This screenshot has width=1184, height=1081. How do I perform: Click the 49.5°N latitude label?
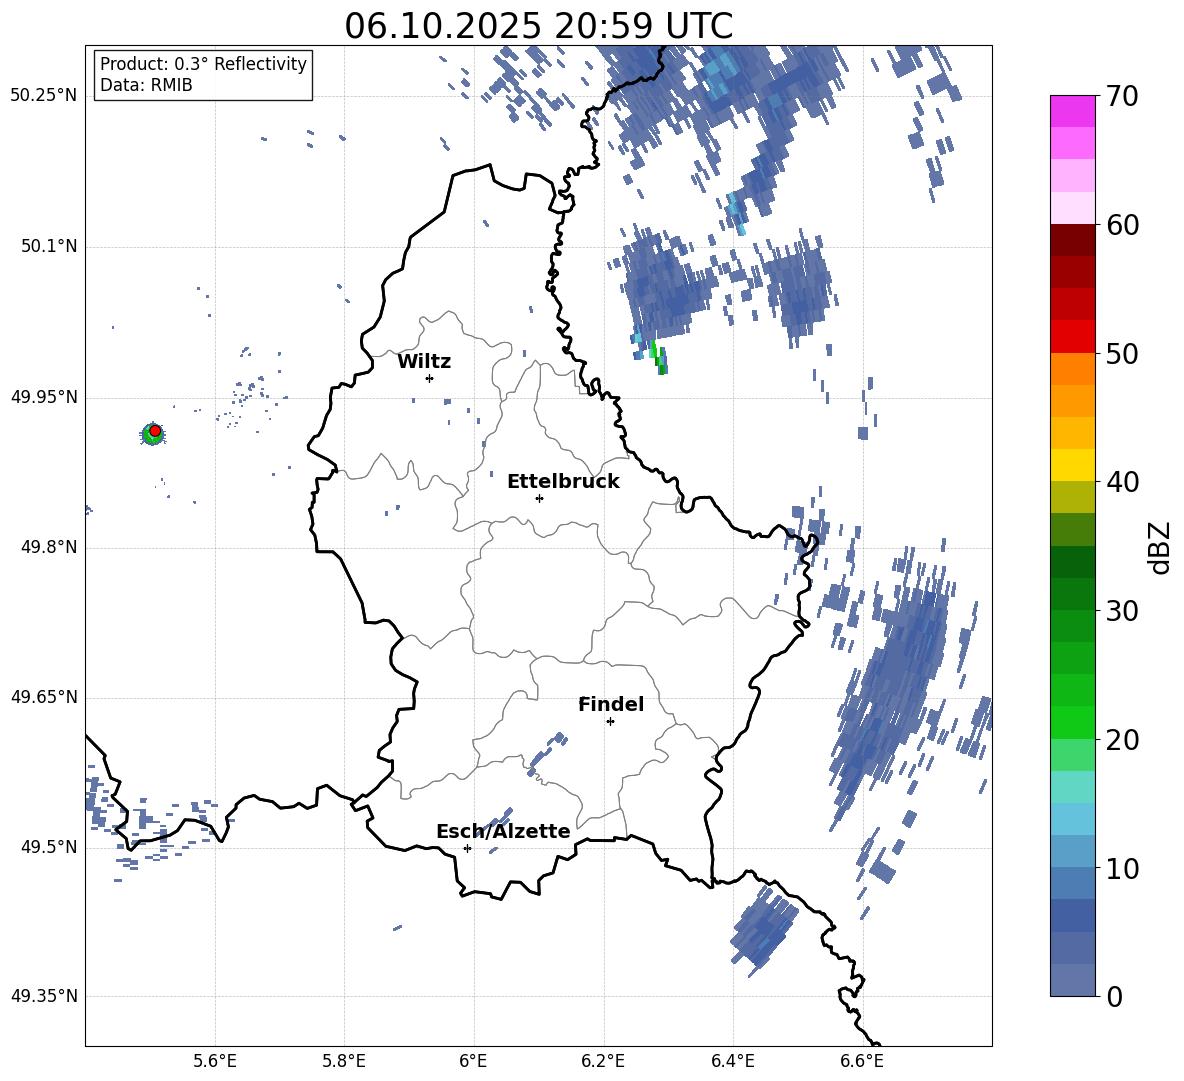coord(48,847)
